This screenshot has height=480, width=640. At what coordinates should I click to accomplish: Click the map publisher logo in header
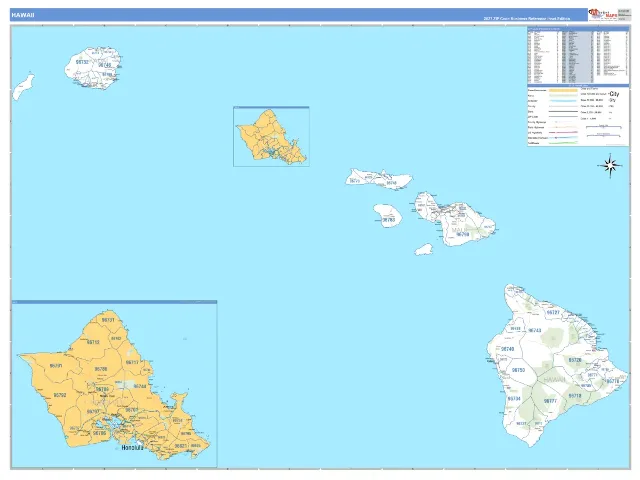(x=602, y=15)
